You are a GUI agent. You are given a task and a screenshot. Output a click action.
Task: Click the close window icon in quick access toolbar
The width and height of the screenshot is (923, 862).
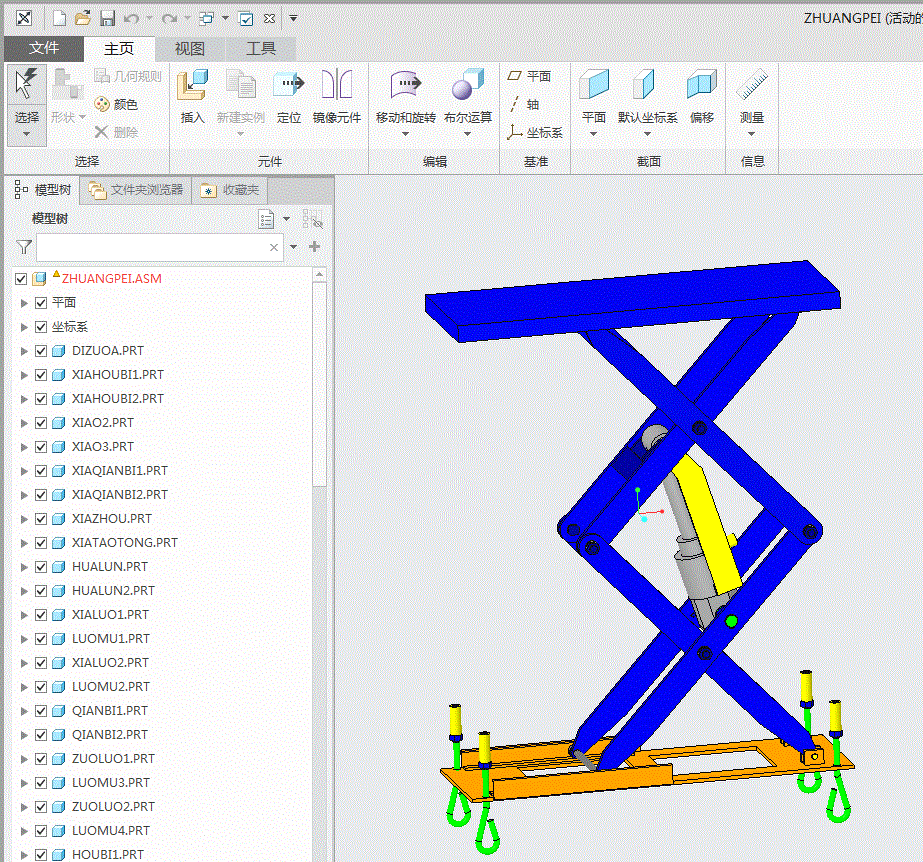[269, 19]
